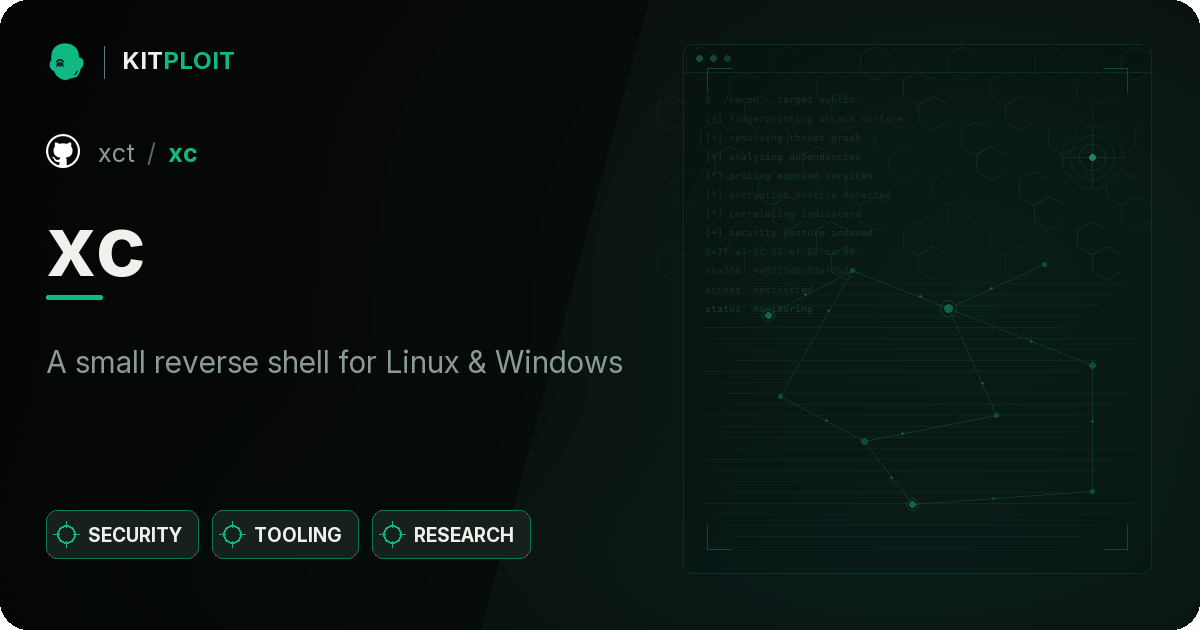
Task: Select the description 'A small reverse shell for Linux & Windows'
Action: [335, 362]
